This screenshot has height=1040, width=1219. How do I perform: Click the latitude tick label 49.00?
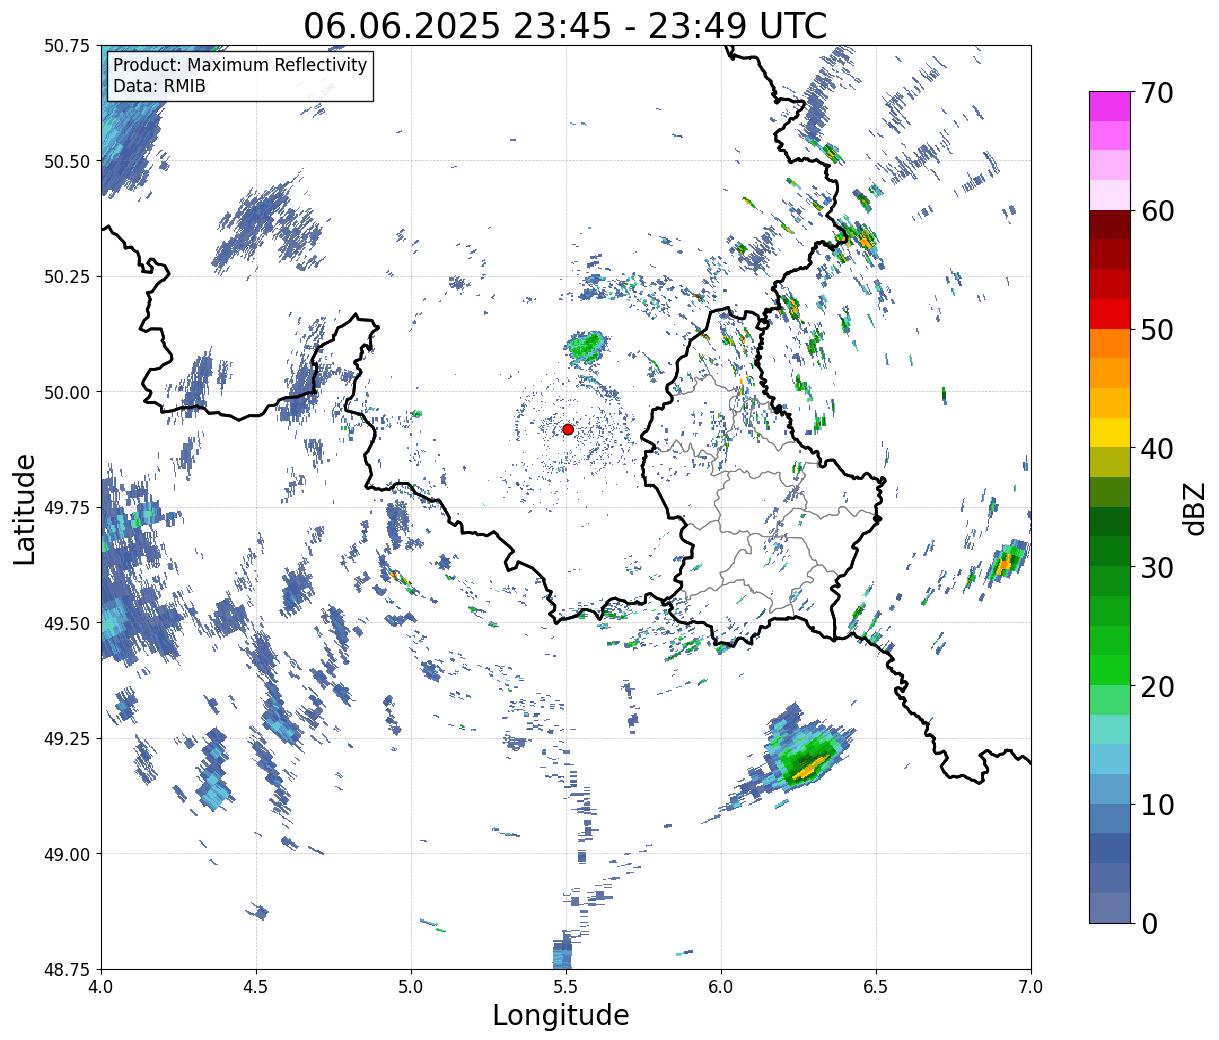[x=67, y=854]
